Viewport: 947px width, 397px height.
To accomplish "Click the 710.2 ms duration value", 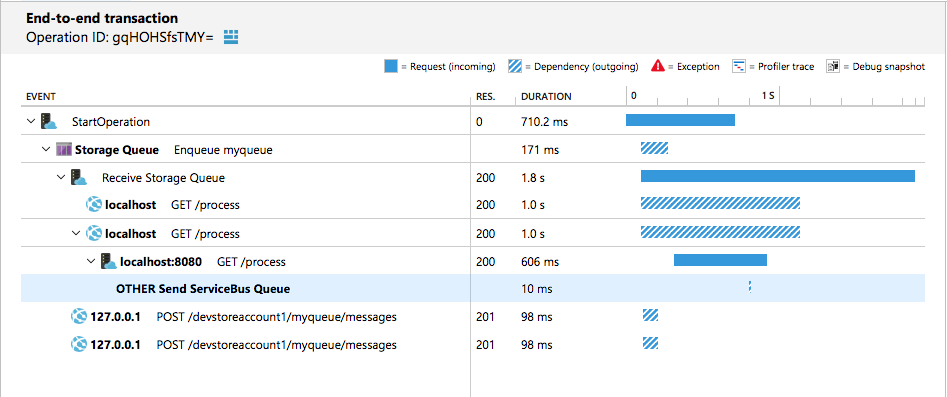I will (x=544, y=121).
